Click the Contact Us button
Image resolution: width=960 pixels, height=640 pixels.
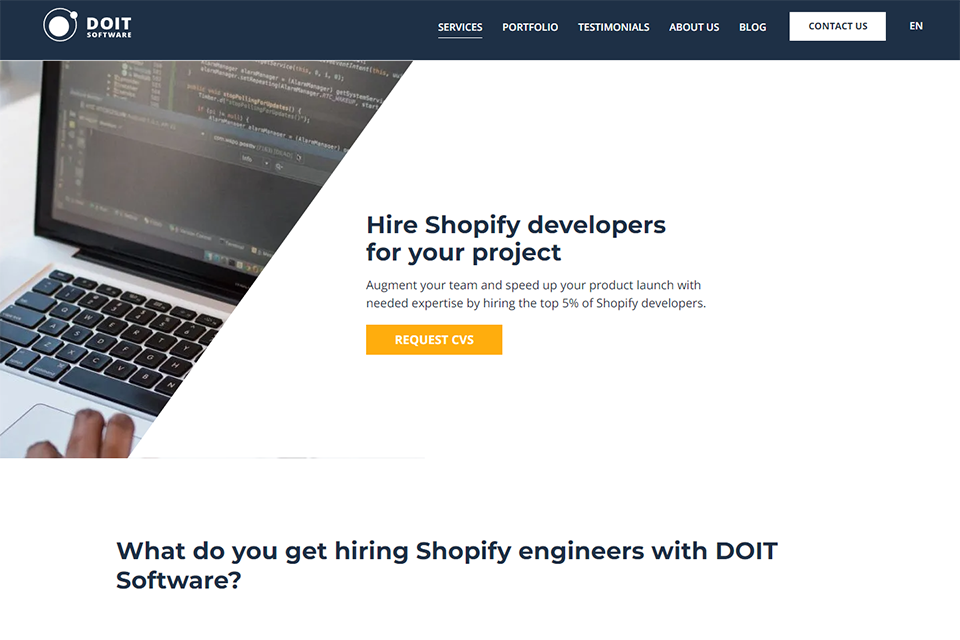click(x=837, y=26)
